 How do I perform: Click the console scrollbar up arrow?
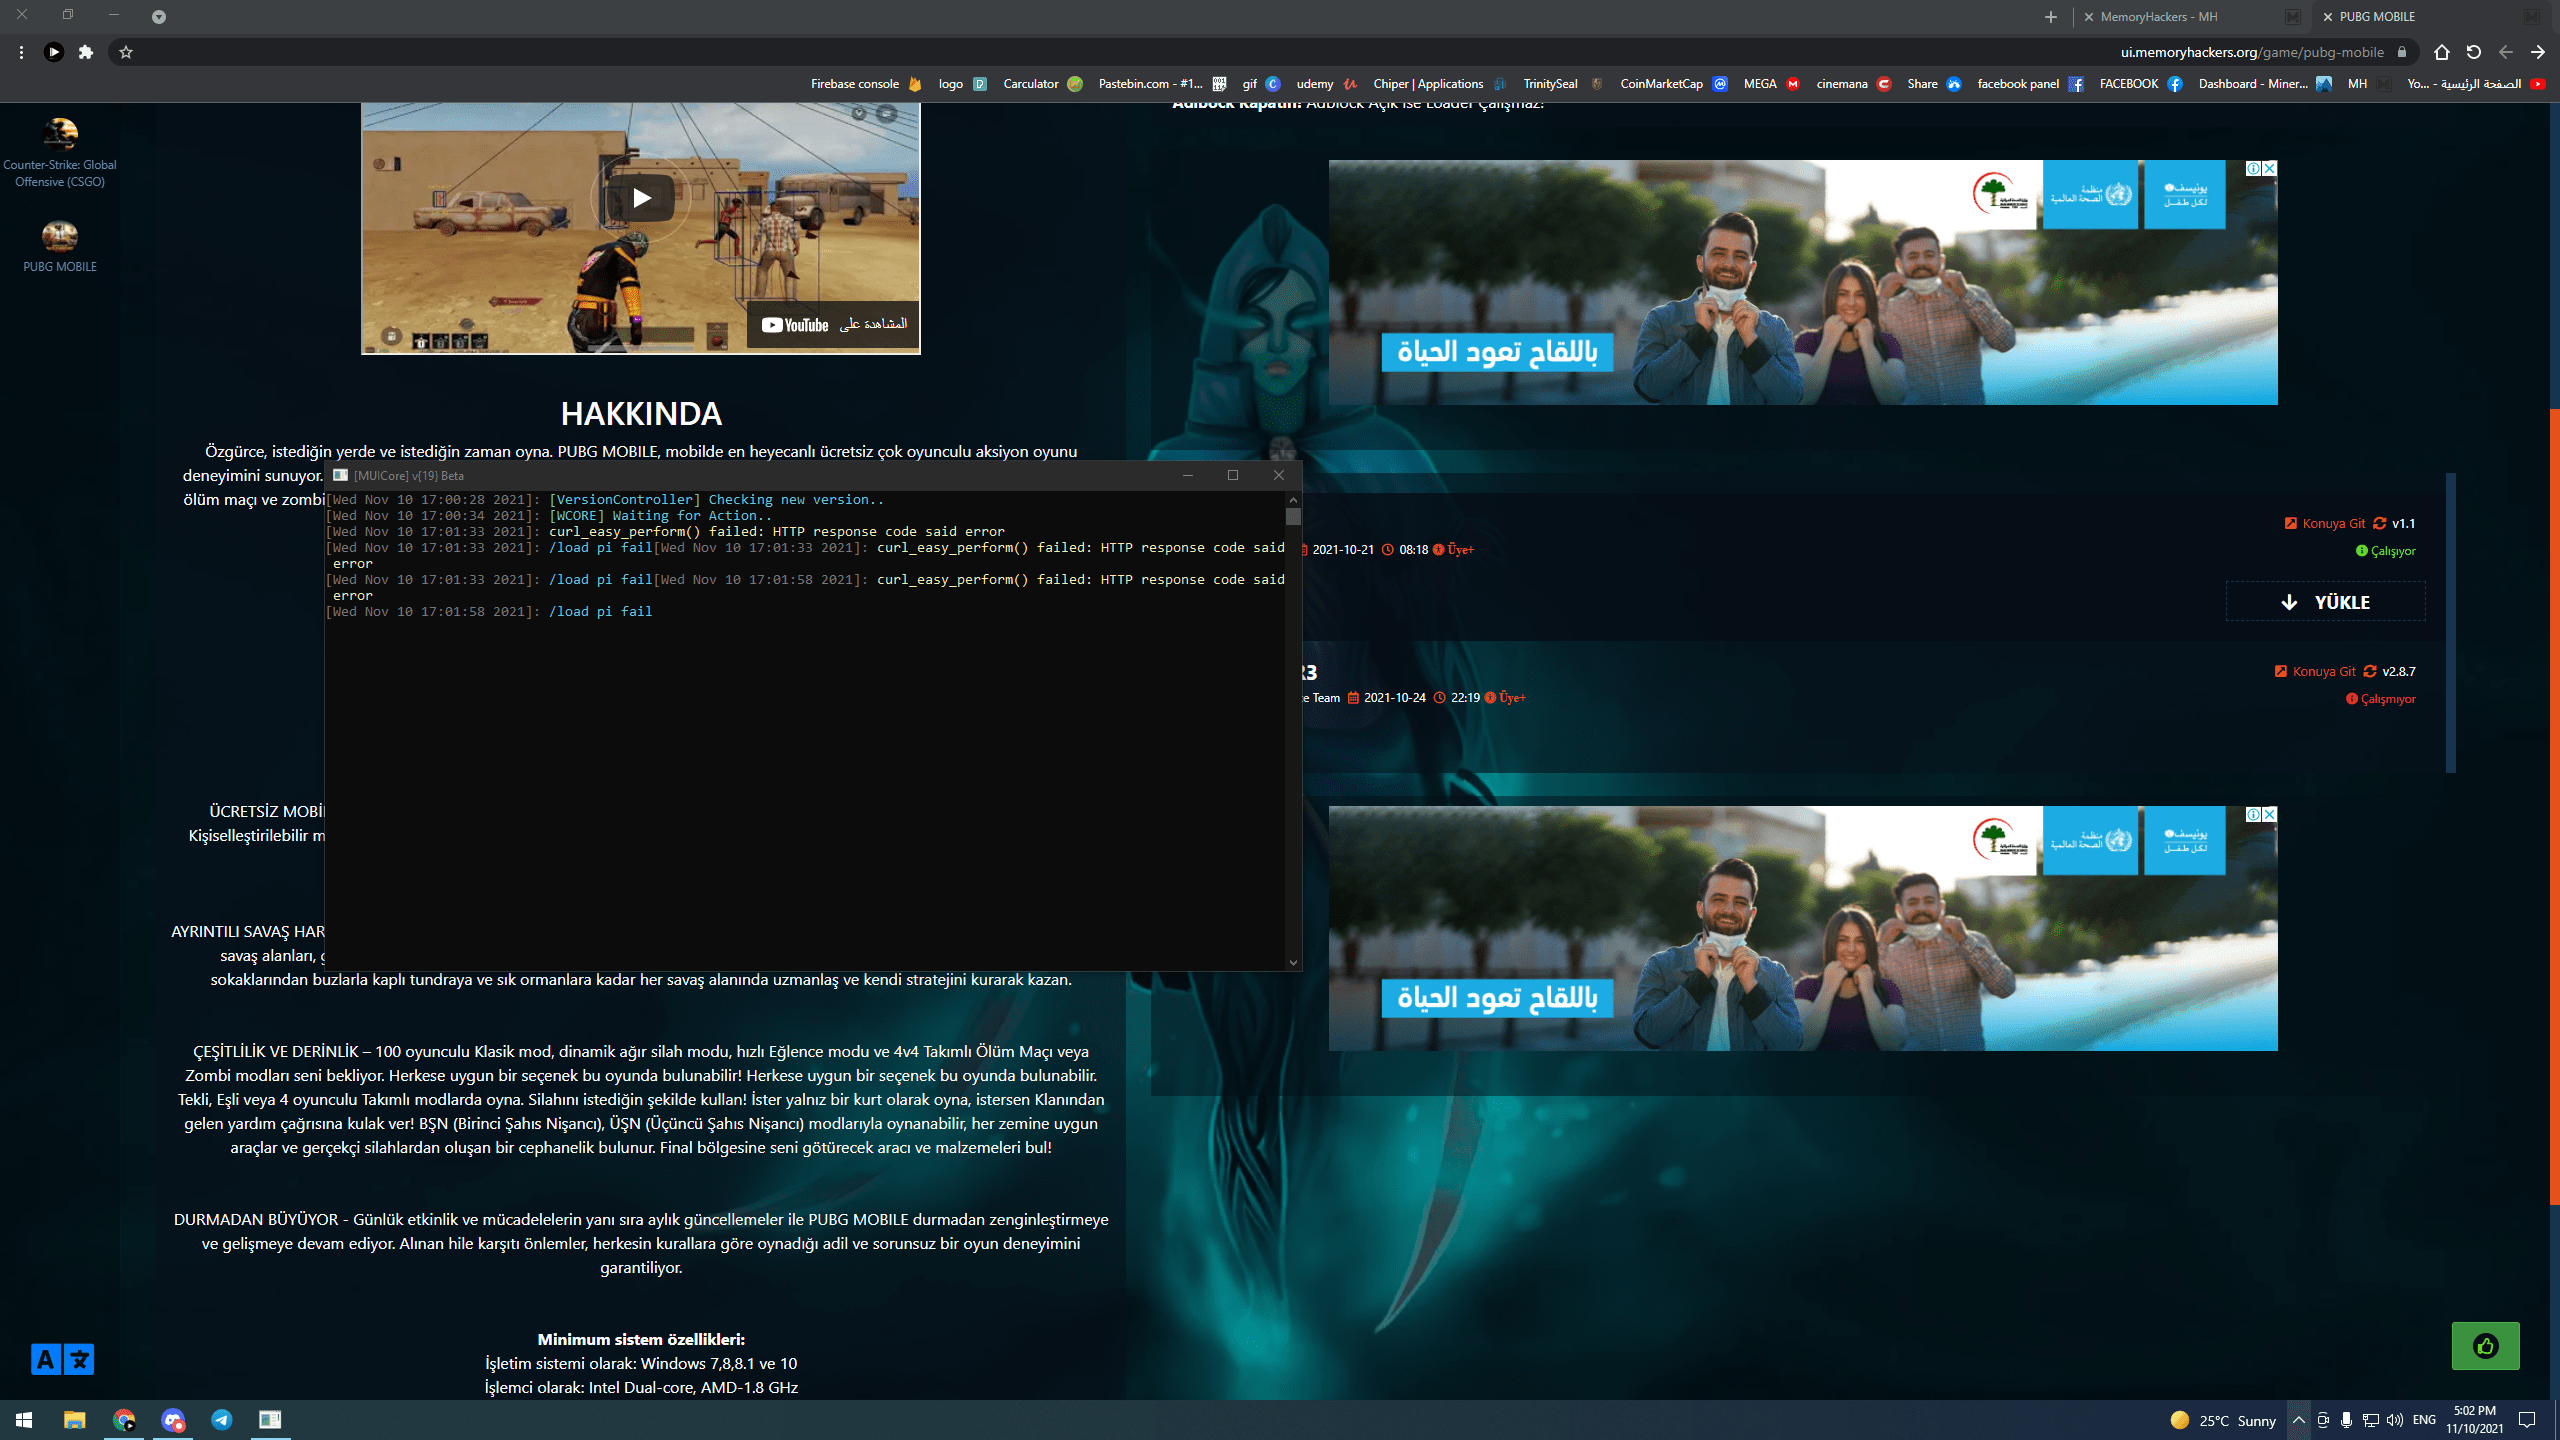click(x=1293, y=499)
